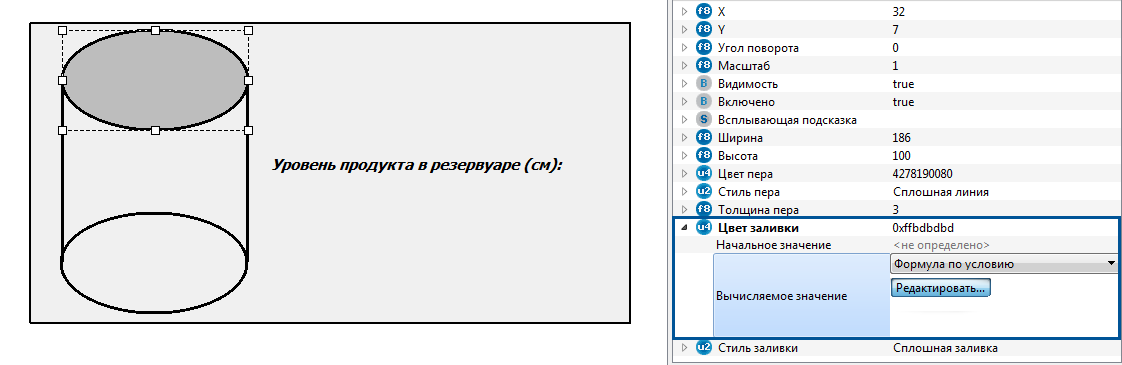Click the S icon of Всплывающая подсказка
Image resolution: width=1122 pixels, height=365 pixels.
click(x=704, y=120)
